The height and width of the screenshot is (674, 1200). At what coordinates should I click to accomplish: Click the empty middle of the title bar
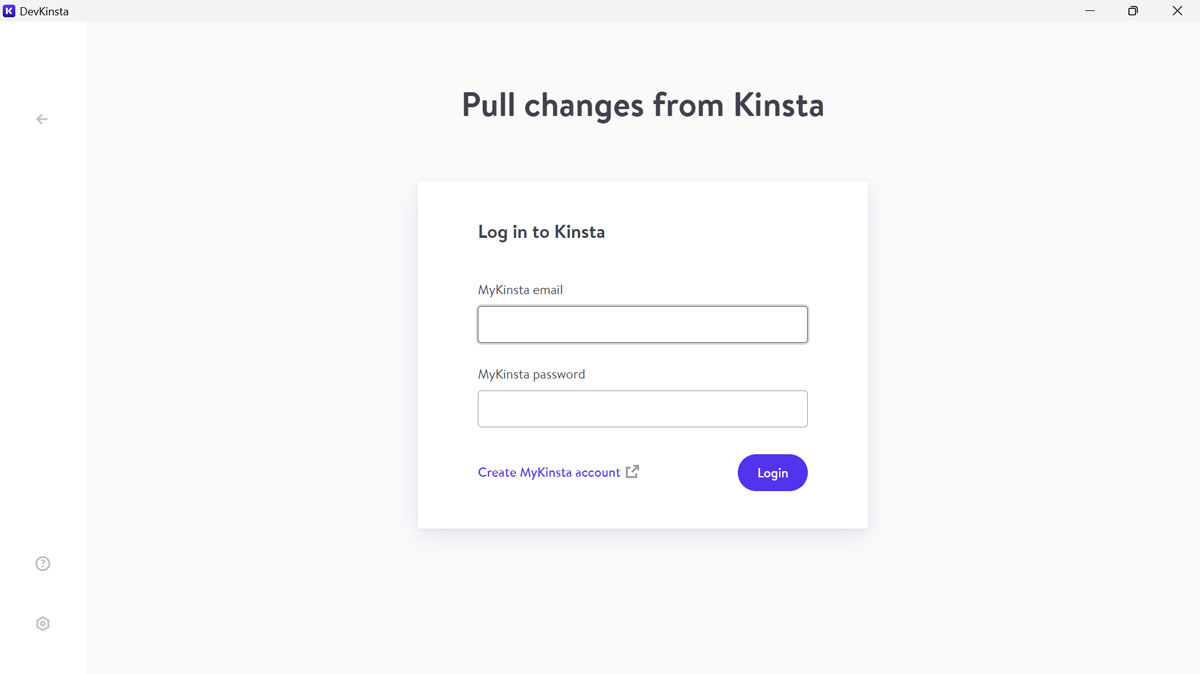(x=600, y=11)
